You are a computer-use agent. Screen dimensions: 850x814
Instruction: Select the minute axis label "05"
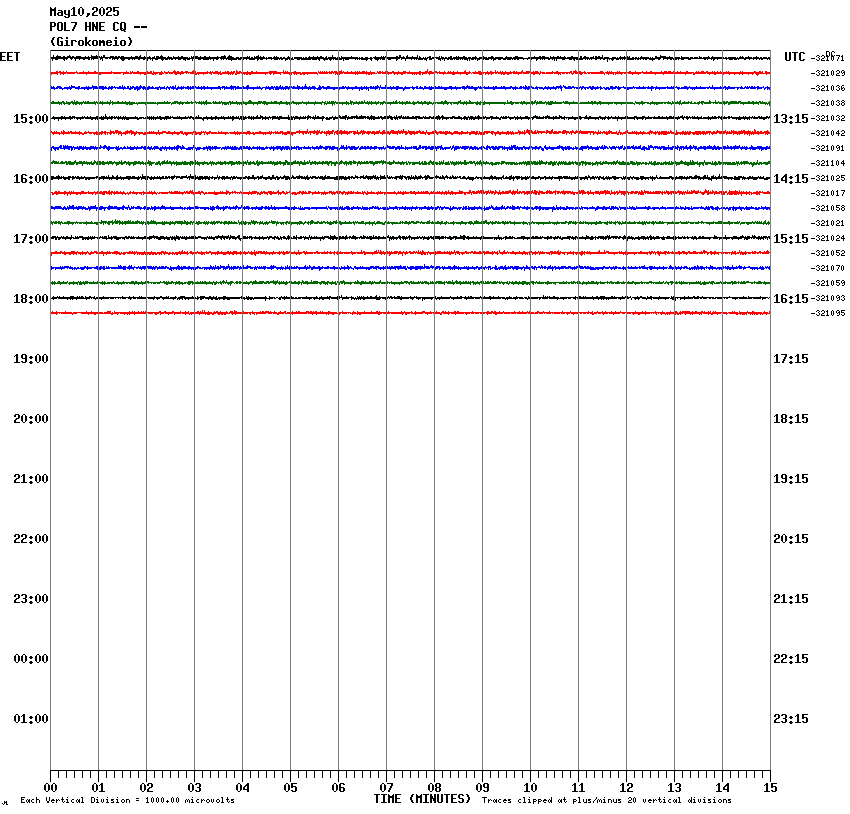290,788
